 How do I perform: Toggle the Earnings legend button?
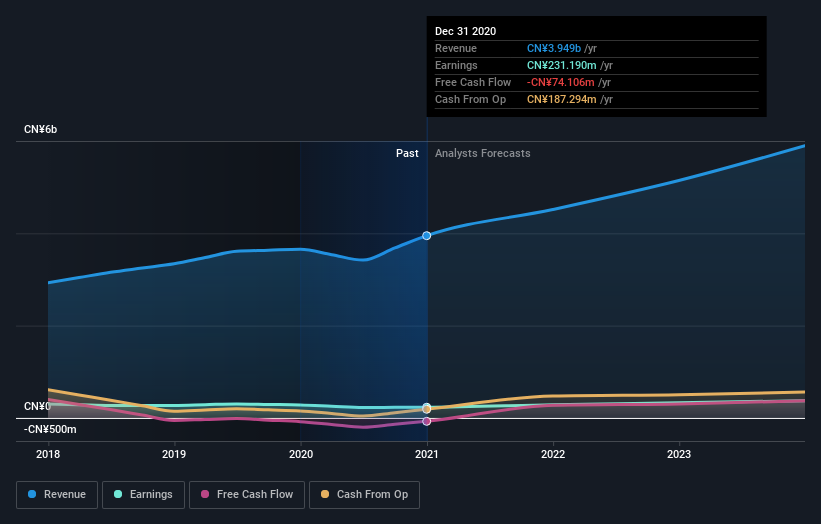(143, 495)
